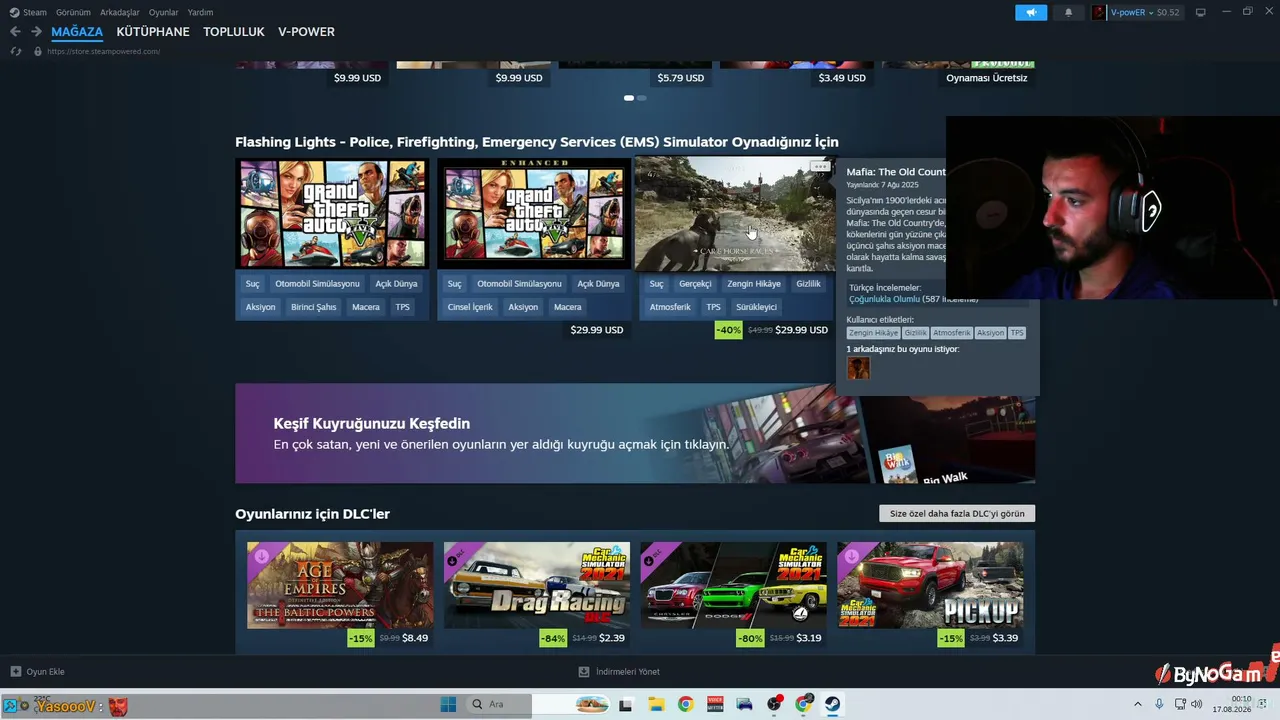This screenshot has height=720, width=1280.
Task: Open the Arkadaşlar menu
Action: (x=120, y=12)
